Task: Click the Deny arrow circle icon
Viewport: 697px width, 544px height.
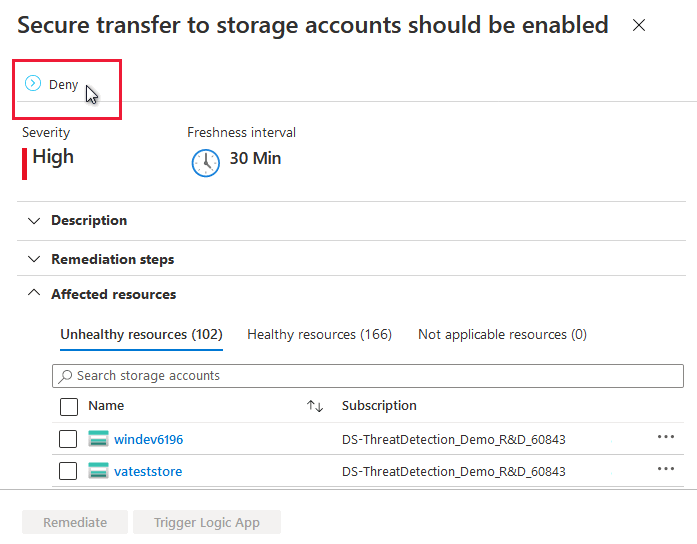Action: (33, 84)
